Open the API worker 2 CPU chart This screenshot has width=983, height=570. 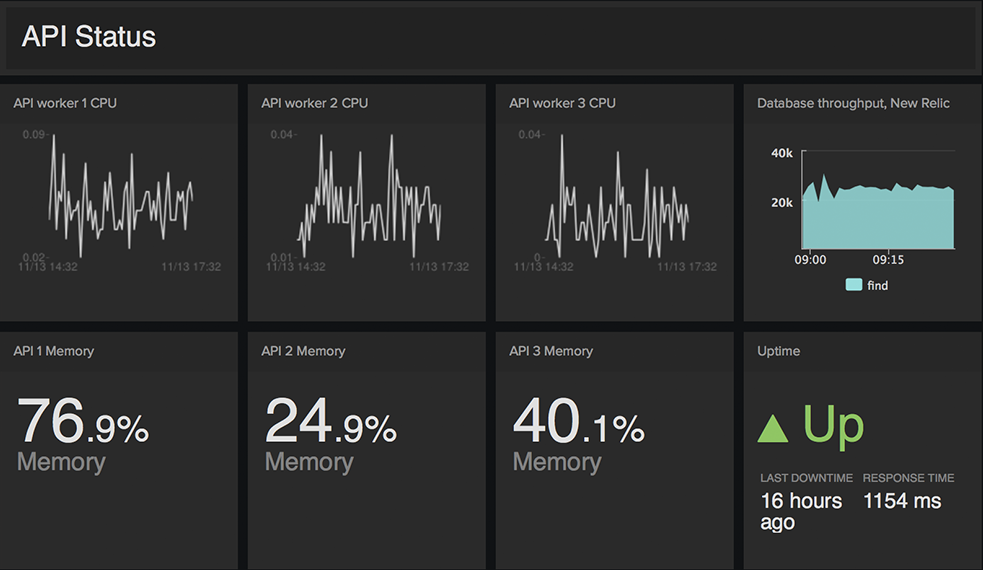click(x=368, y=197)
